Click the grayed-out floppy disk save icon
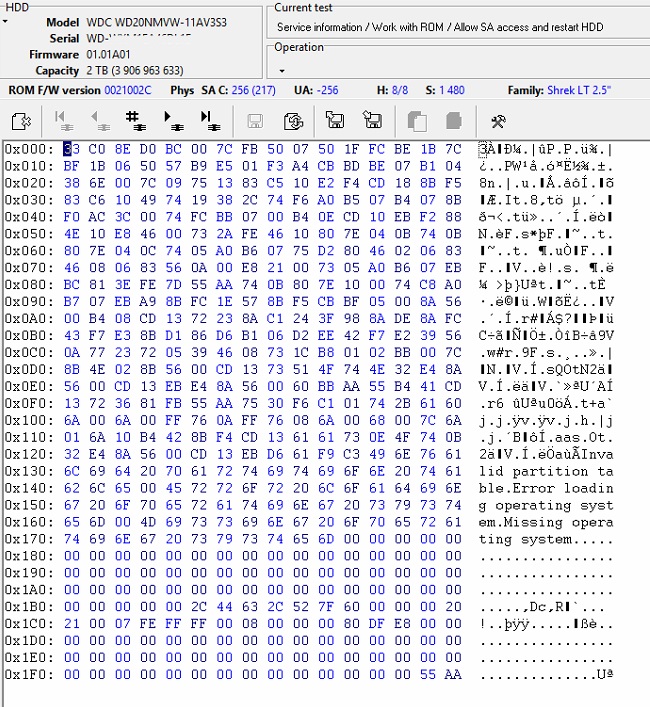 [255, 121]
